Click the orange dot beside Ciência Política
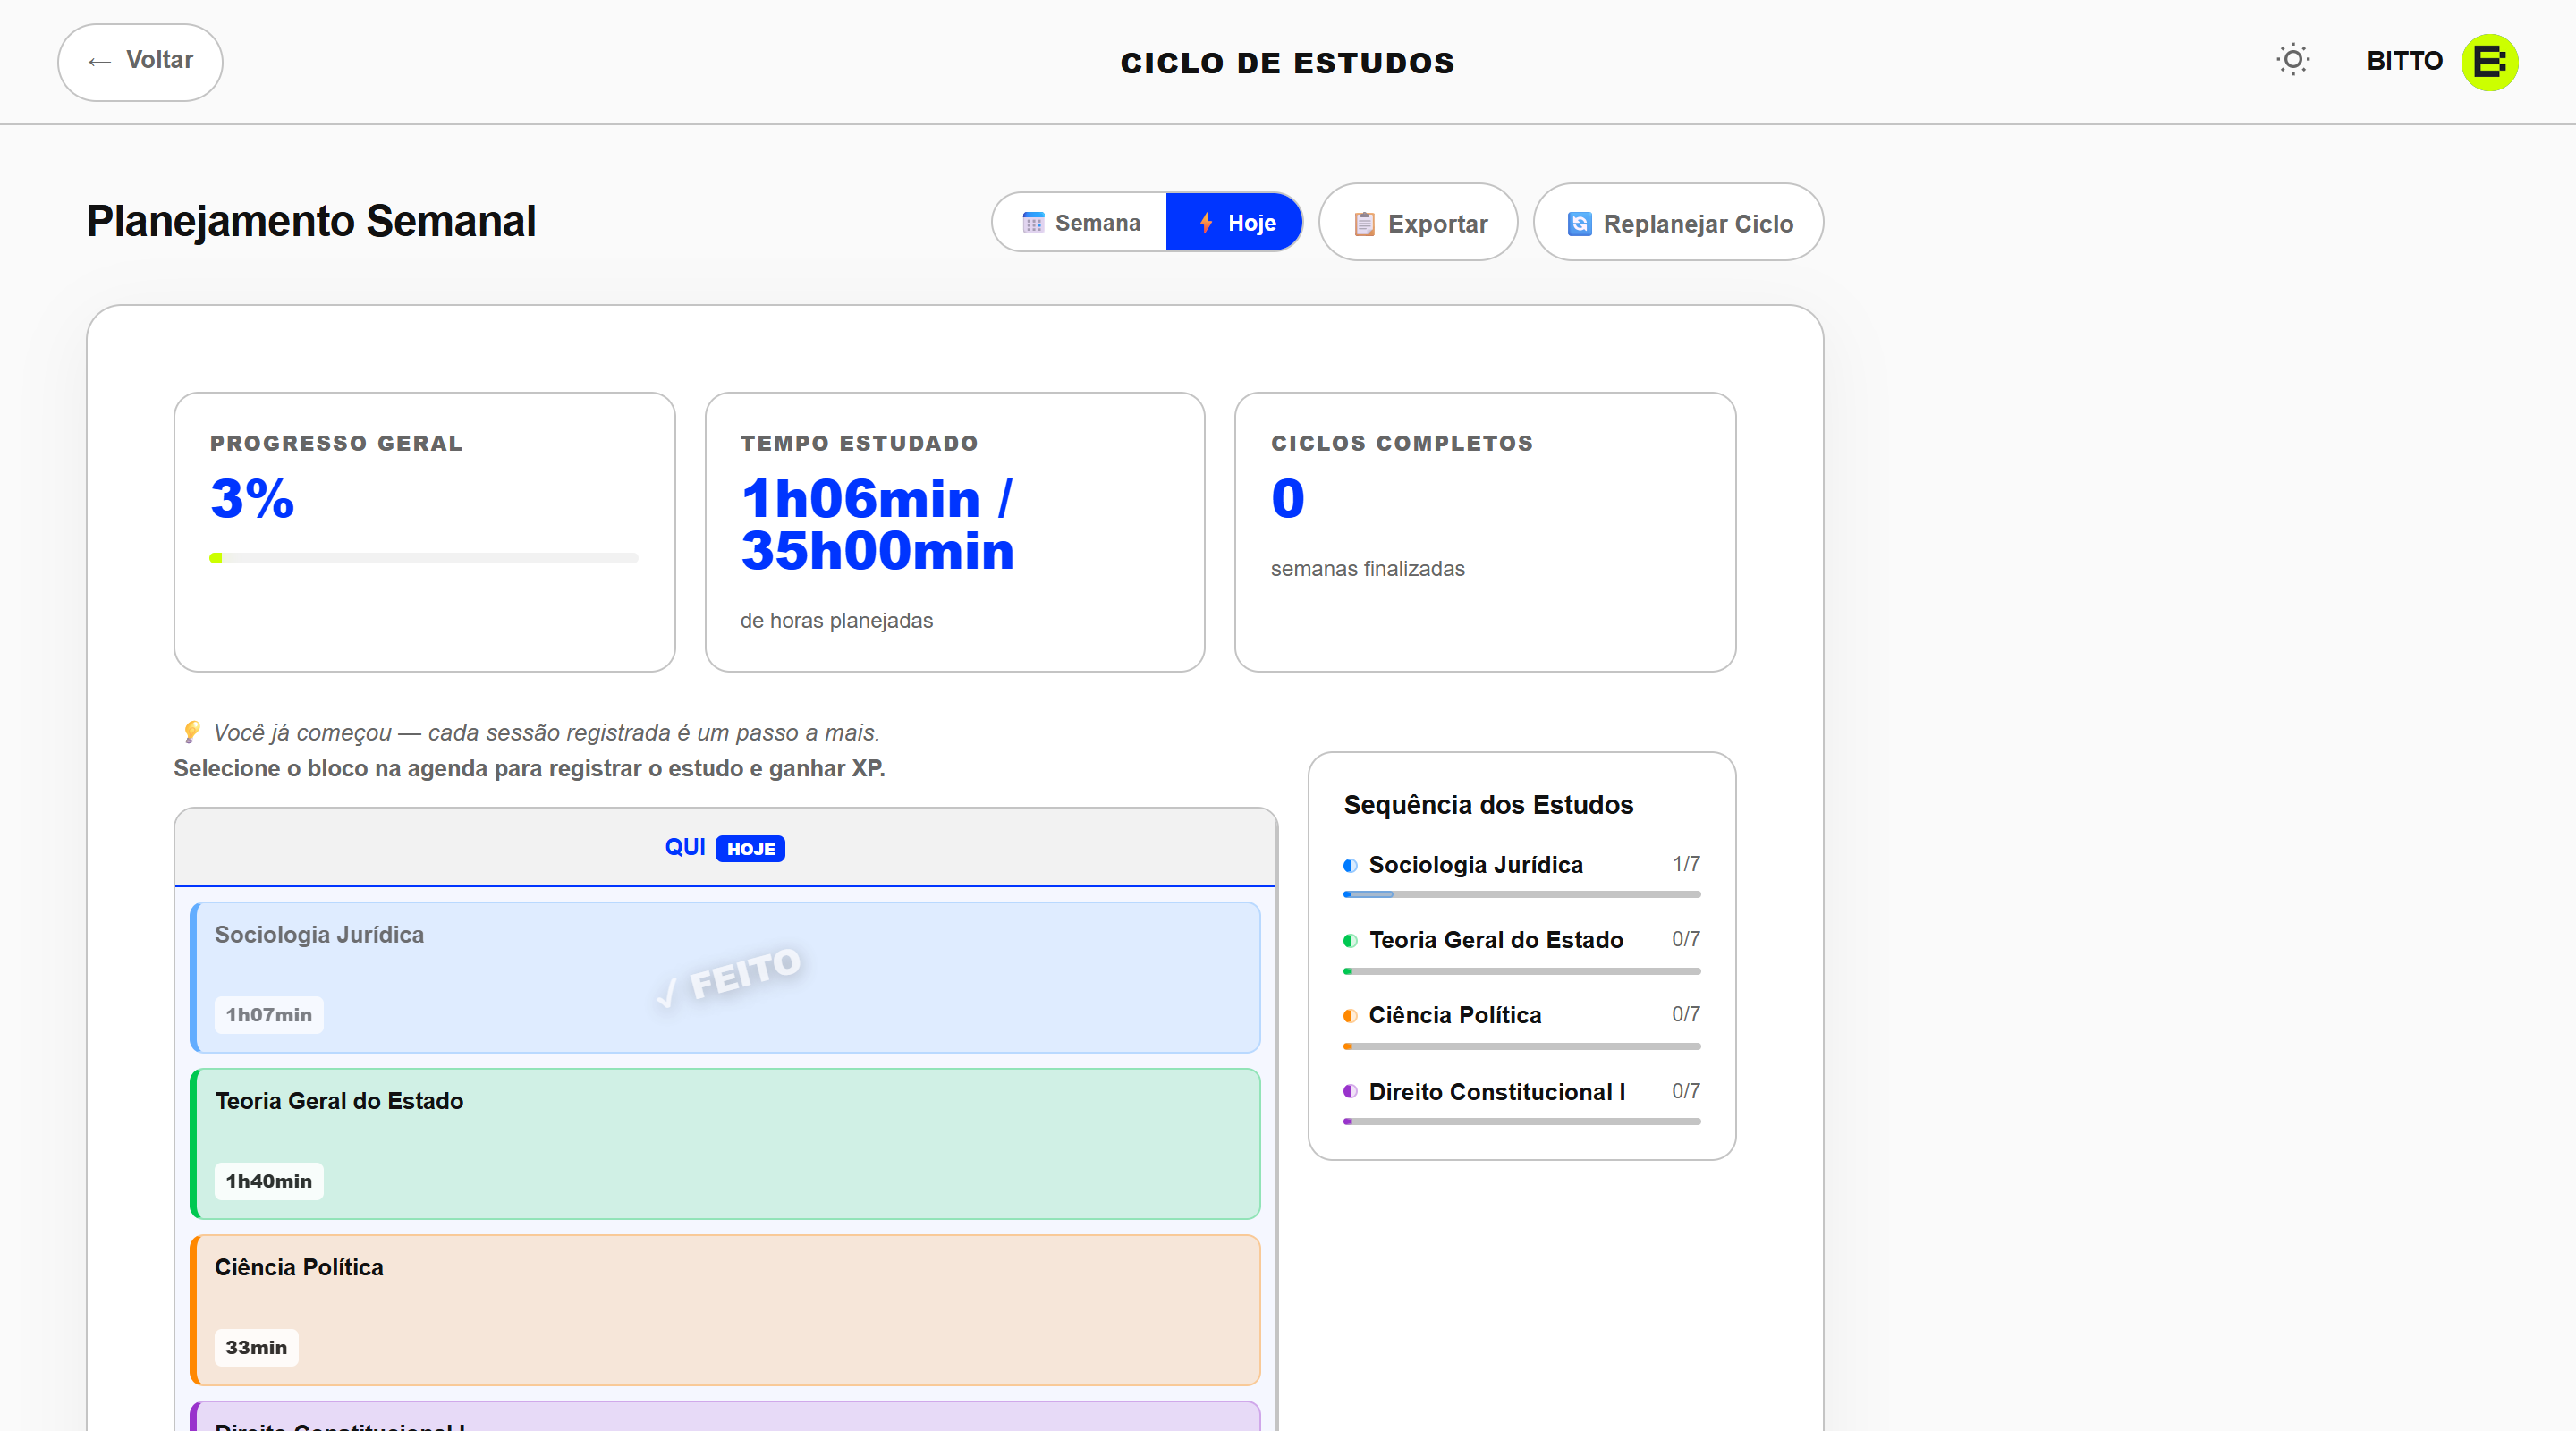 point(1350,1016)
